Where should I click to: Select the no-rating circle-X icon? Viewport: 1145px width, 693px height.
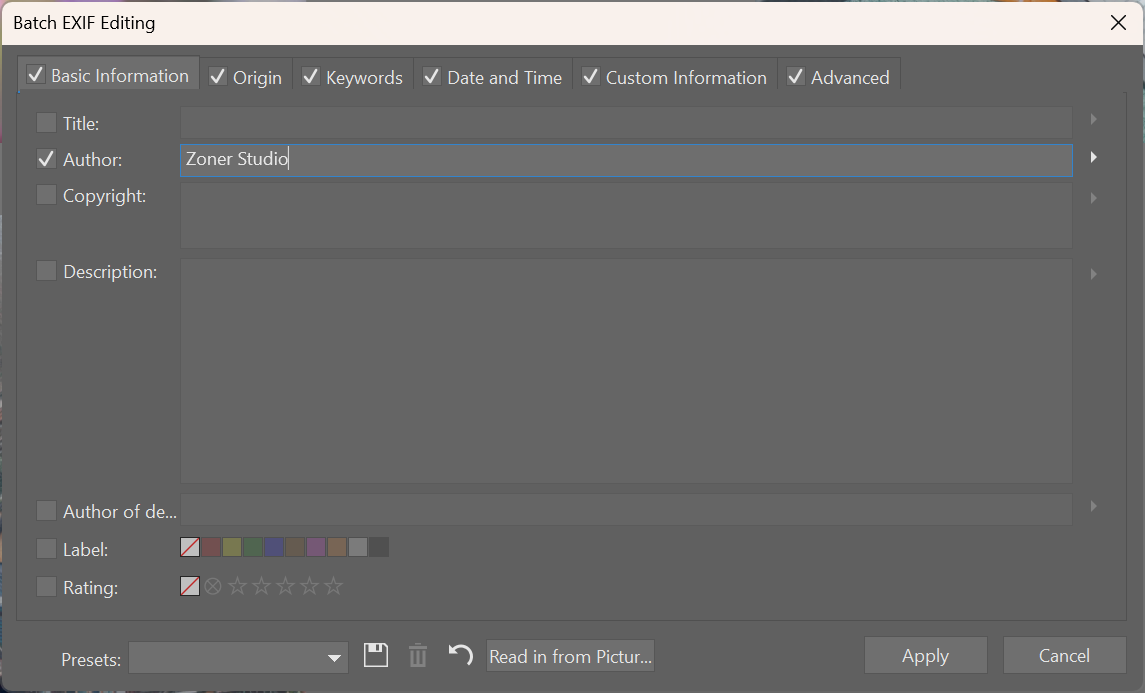click(x=212, y=586)
